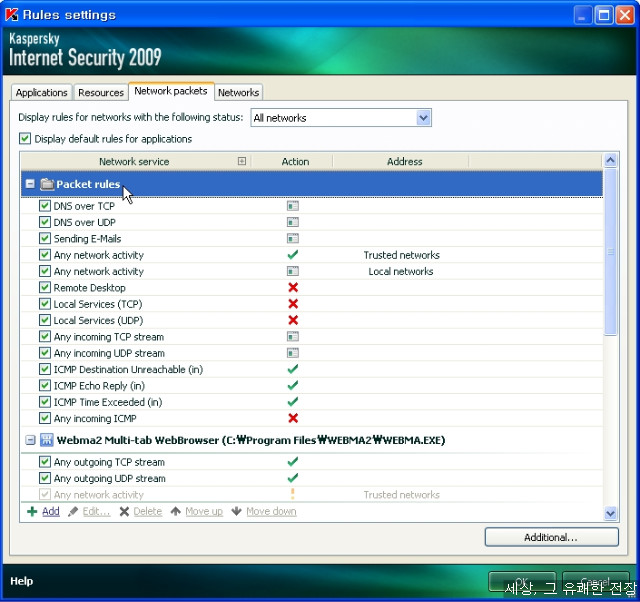Select the ICMP Time Exceeded (in) row text
This screenshot has width=640, height=602.
108,402
